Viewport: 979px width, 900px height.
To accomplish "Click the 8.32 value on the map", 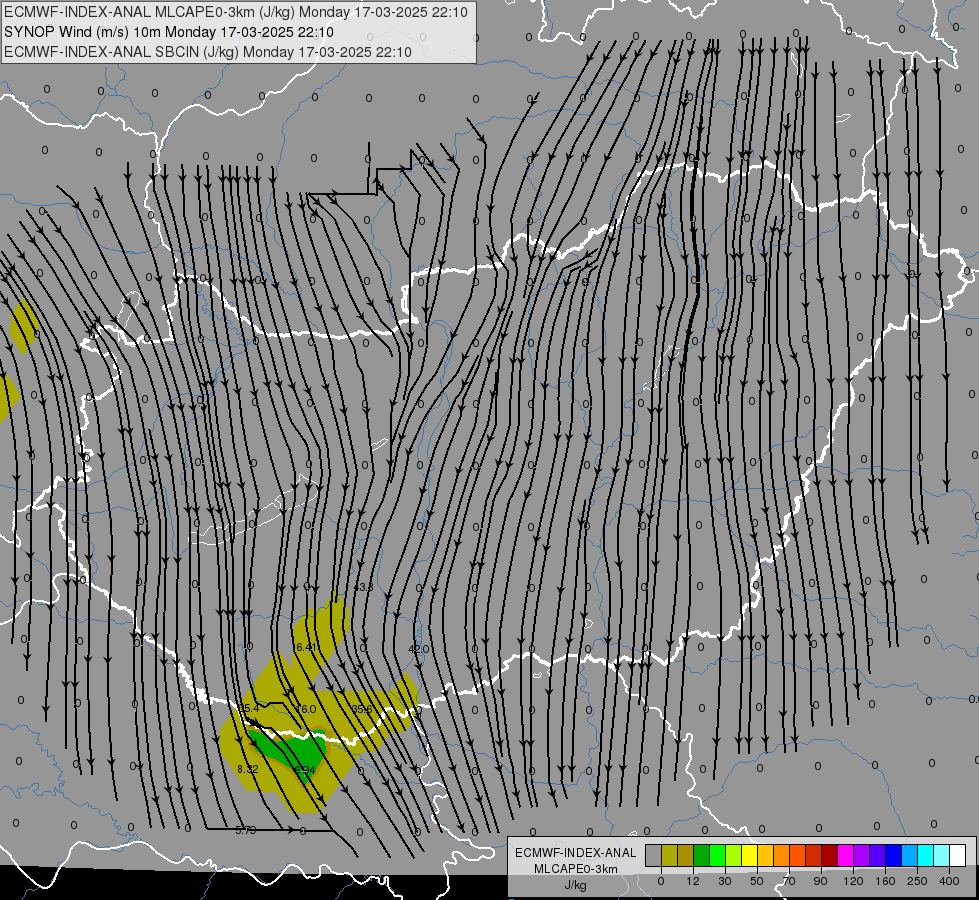I will 248,769.
